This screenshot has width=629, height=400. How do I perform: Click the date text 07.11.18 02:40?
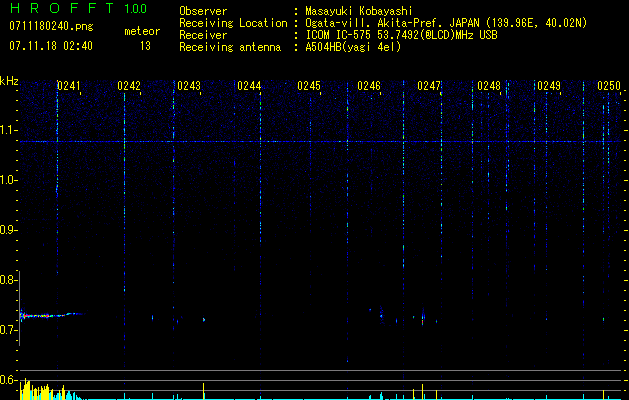tap(51, 46)
